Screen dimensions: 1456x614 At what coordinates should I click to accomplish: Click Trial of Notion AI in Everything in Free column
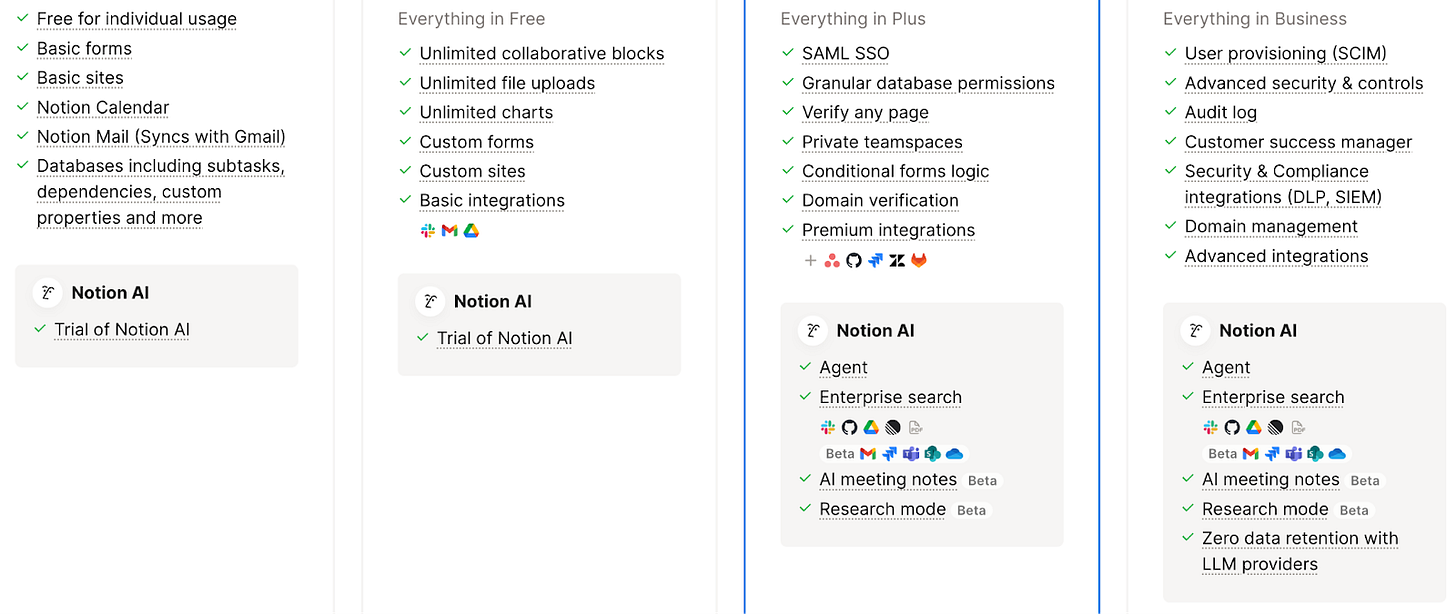coord(505,338)
